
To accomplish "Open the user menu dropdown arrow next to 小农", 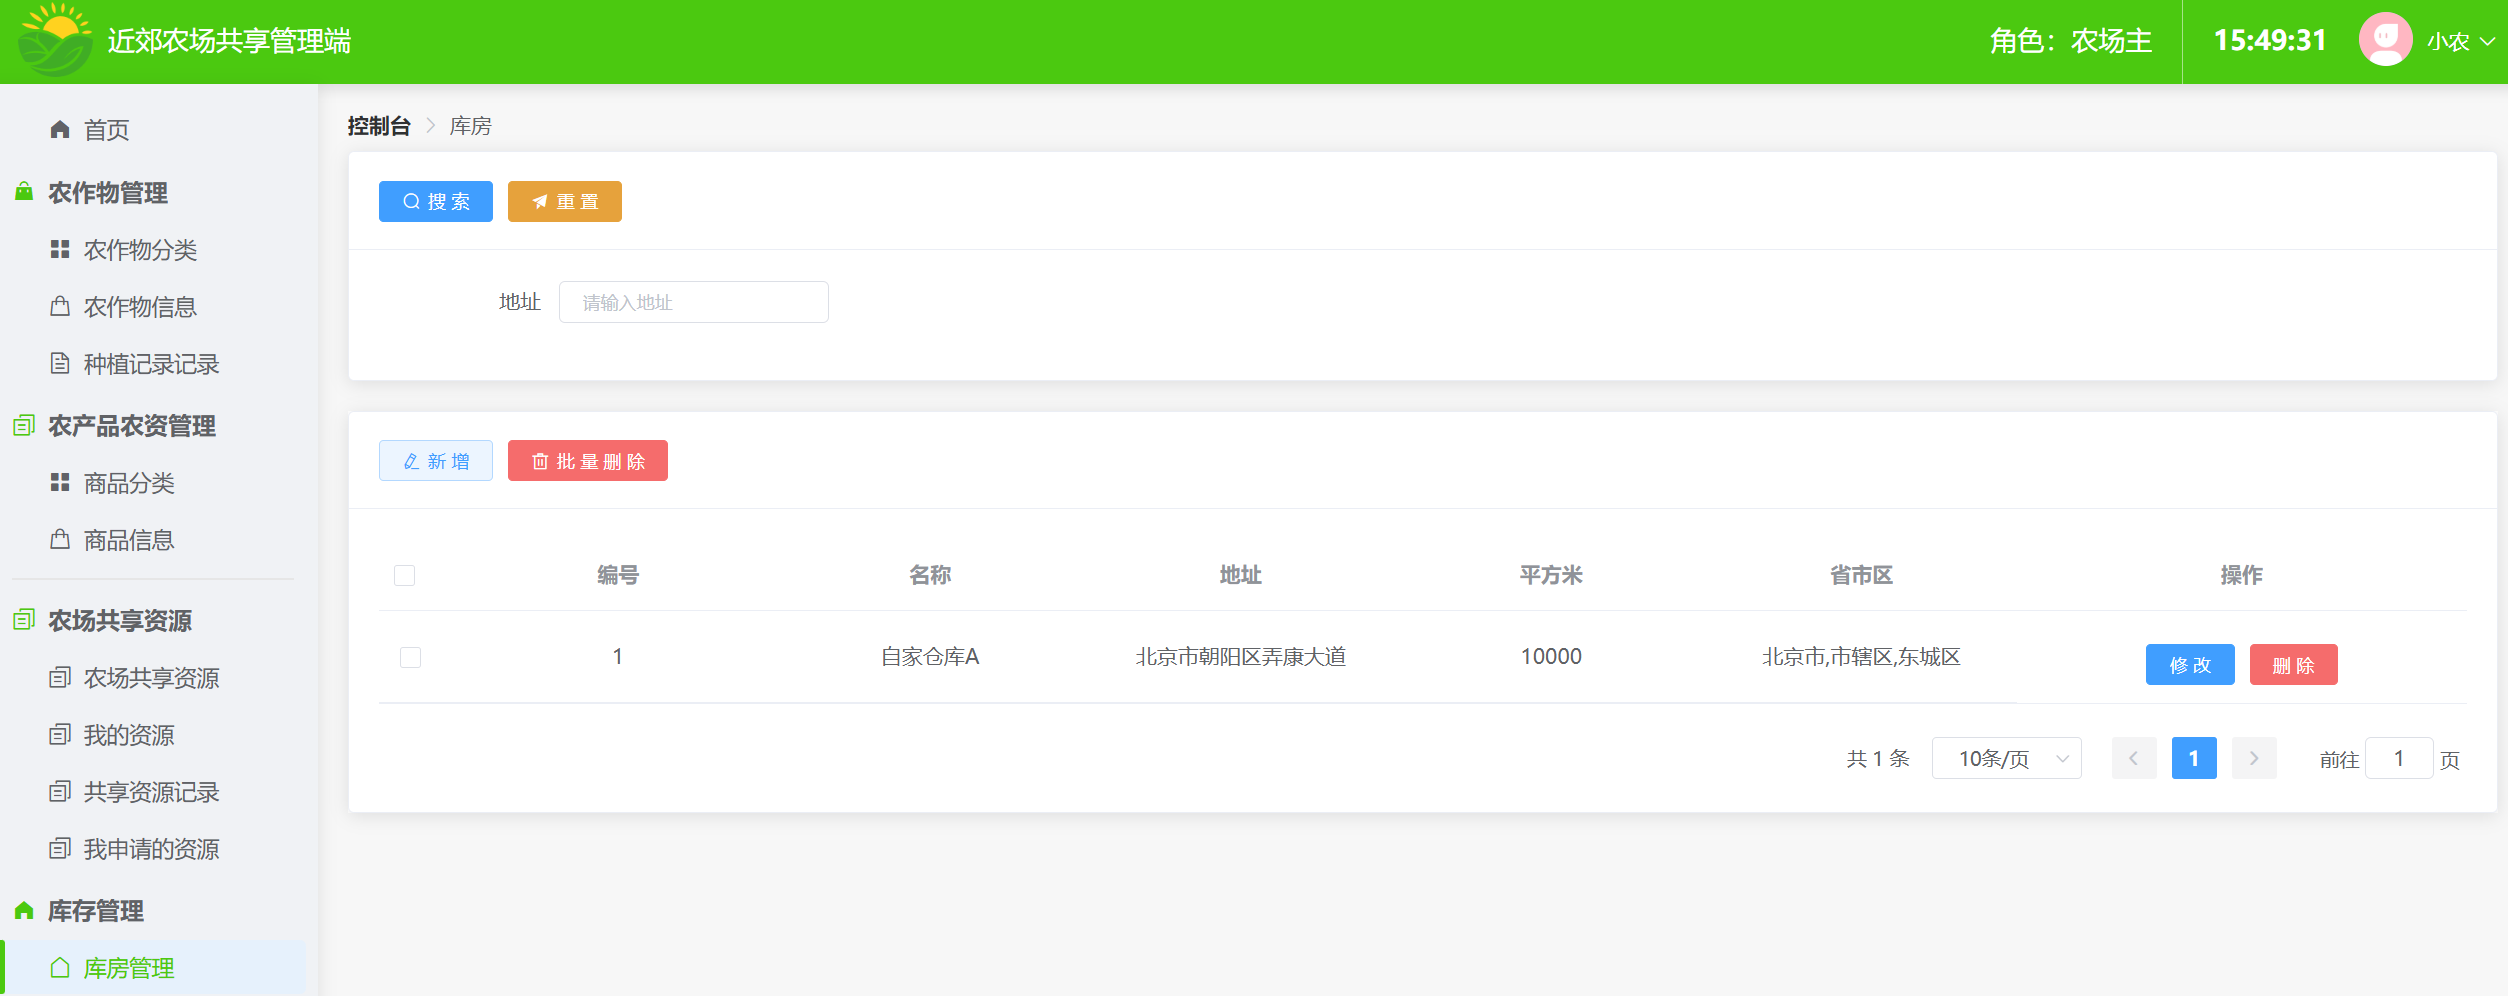I will point(2487,41).
